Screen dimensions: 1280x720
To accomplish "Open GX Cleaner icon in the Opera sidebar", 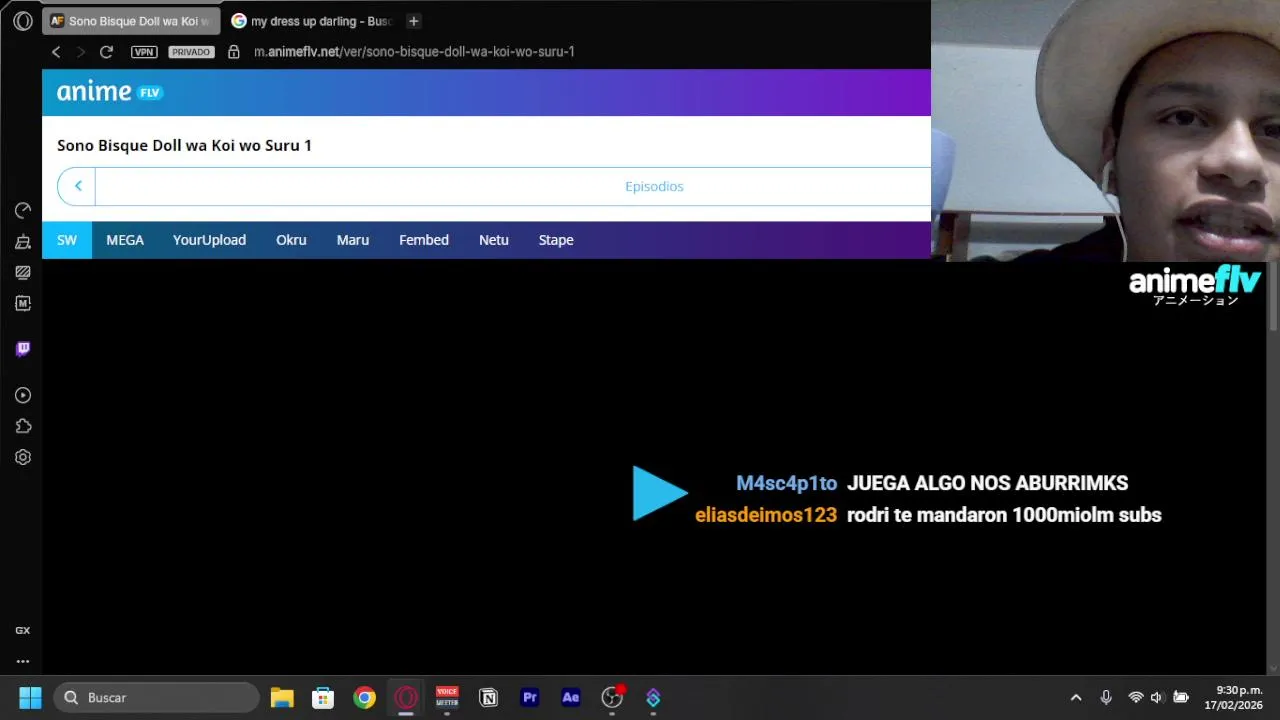I will point(23,241).
